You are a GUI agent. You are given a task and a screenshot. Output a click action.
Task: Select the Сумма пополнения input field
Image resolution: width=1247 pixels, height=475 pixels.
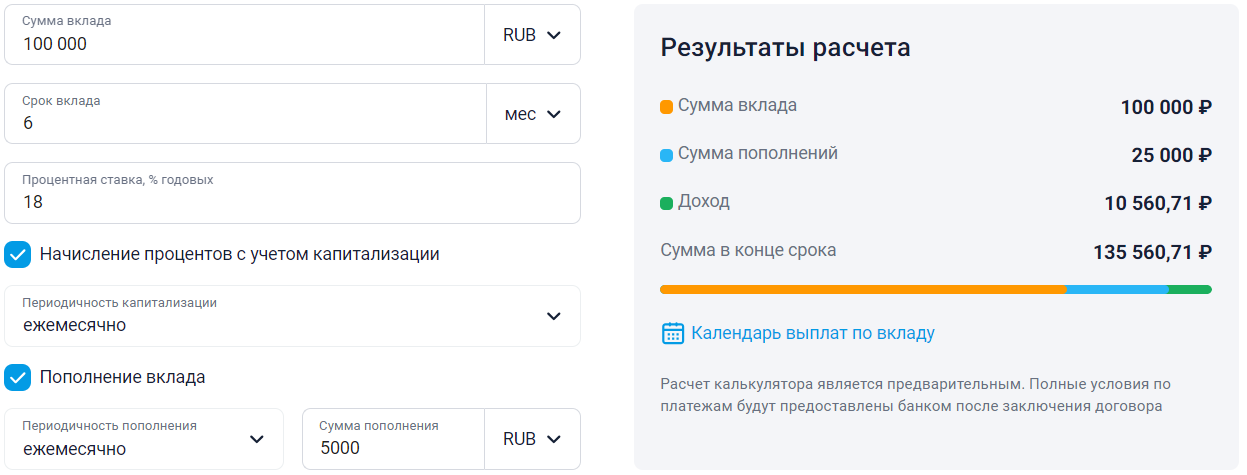[393, 448]
